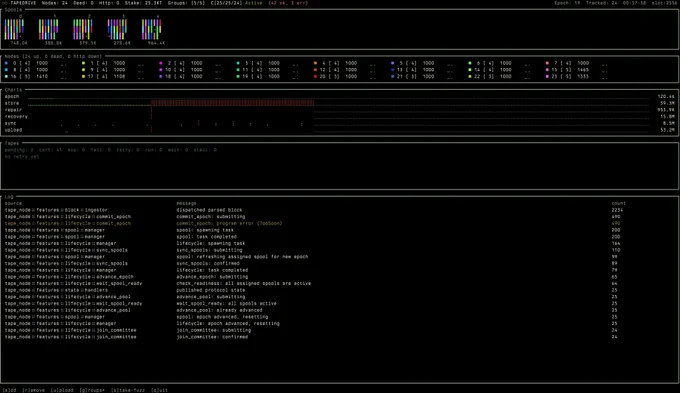Click the 'Tracked: 24' indicator
Screen dimensions: 680x393
coord(602,3)
